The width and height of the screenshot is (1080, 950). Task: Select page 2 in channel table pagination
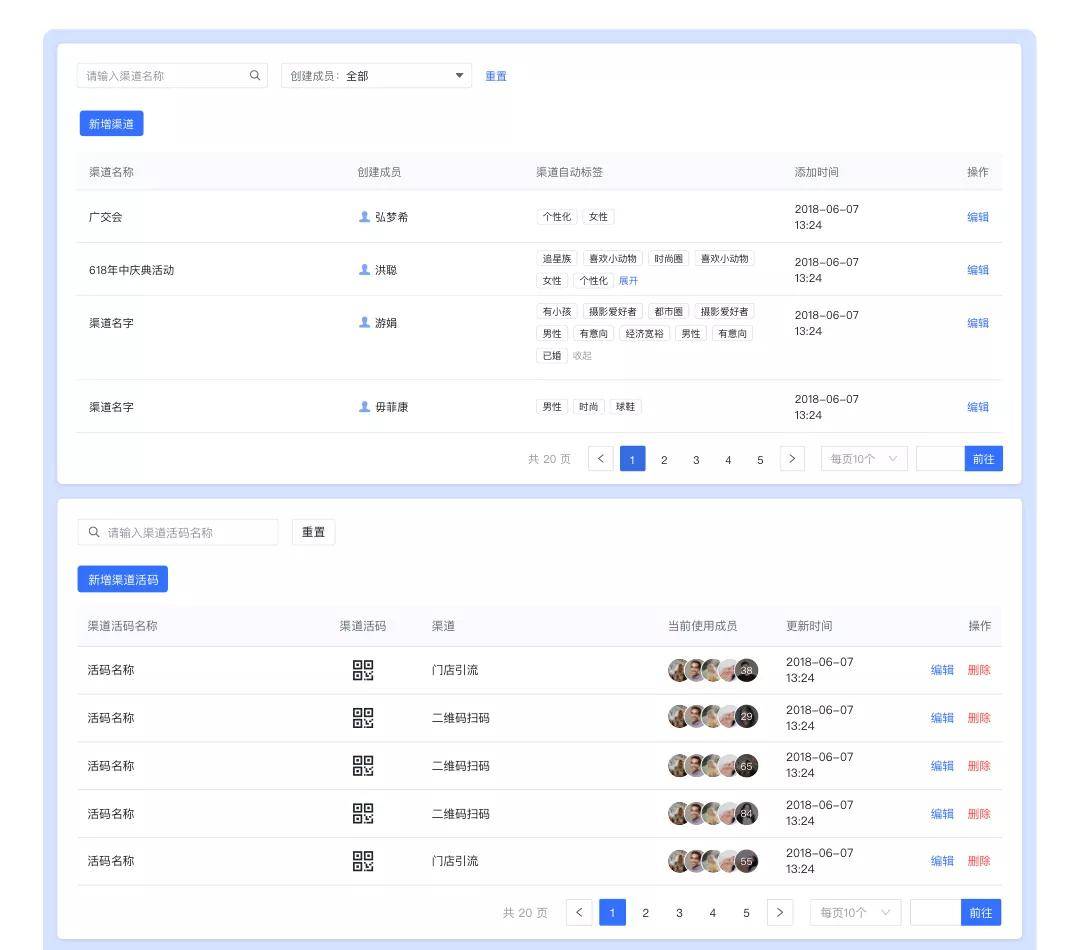[664, 459]
